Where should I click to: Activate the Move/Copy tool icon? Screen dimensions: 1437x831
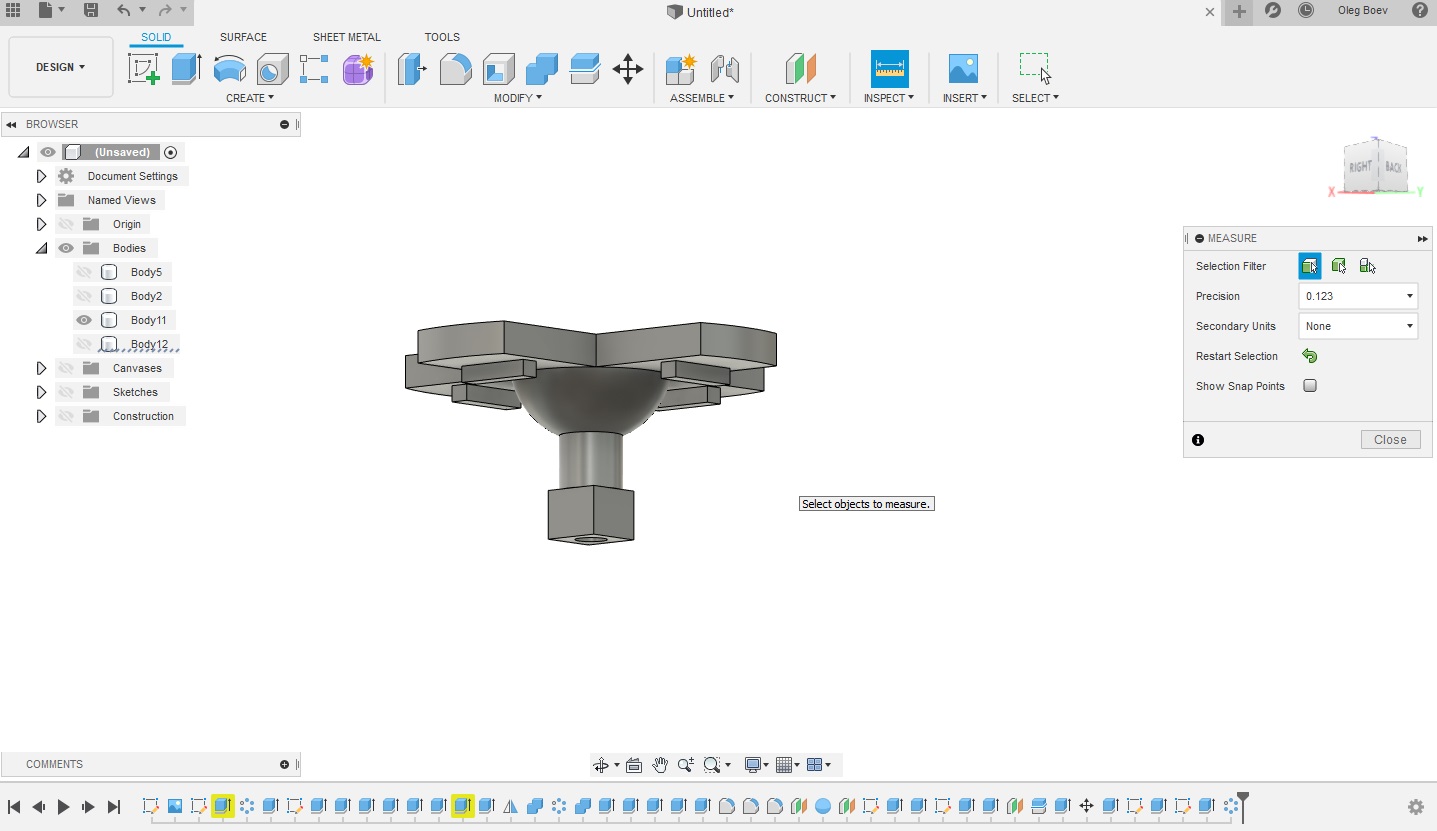tap(628, 69)
